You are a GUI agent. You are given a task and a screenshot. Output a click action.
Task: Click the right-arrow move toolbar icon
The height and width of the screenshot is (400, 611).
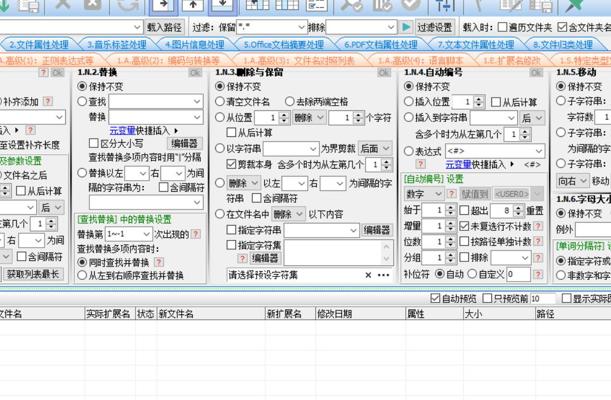163,5
